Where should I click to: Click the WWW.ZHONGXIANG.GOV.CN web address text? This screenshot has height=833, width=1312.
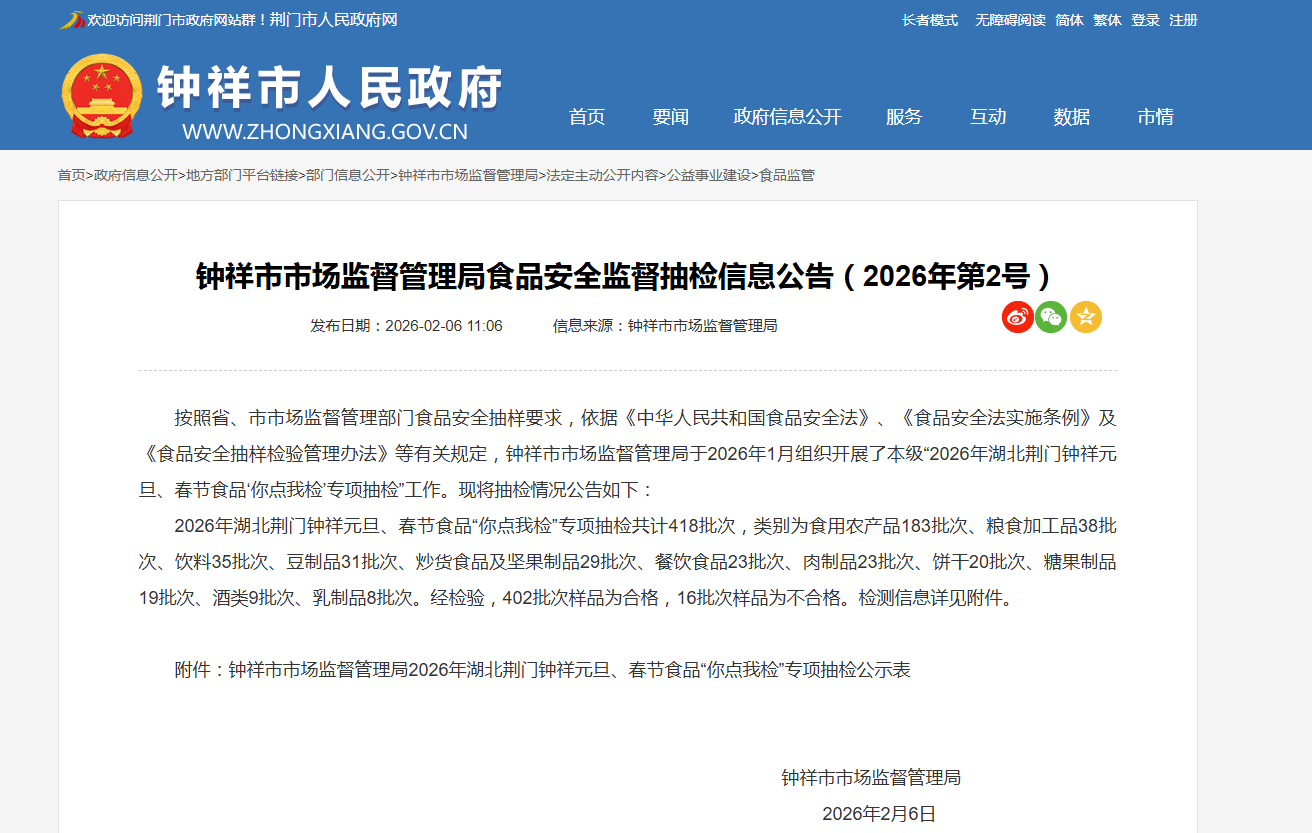[x=325, y=131]
